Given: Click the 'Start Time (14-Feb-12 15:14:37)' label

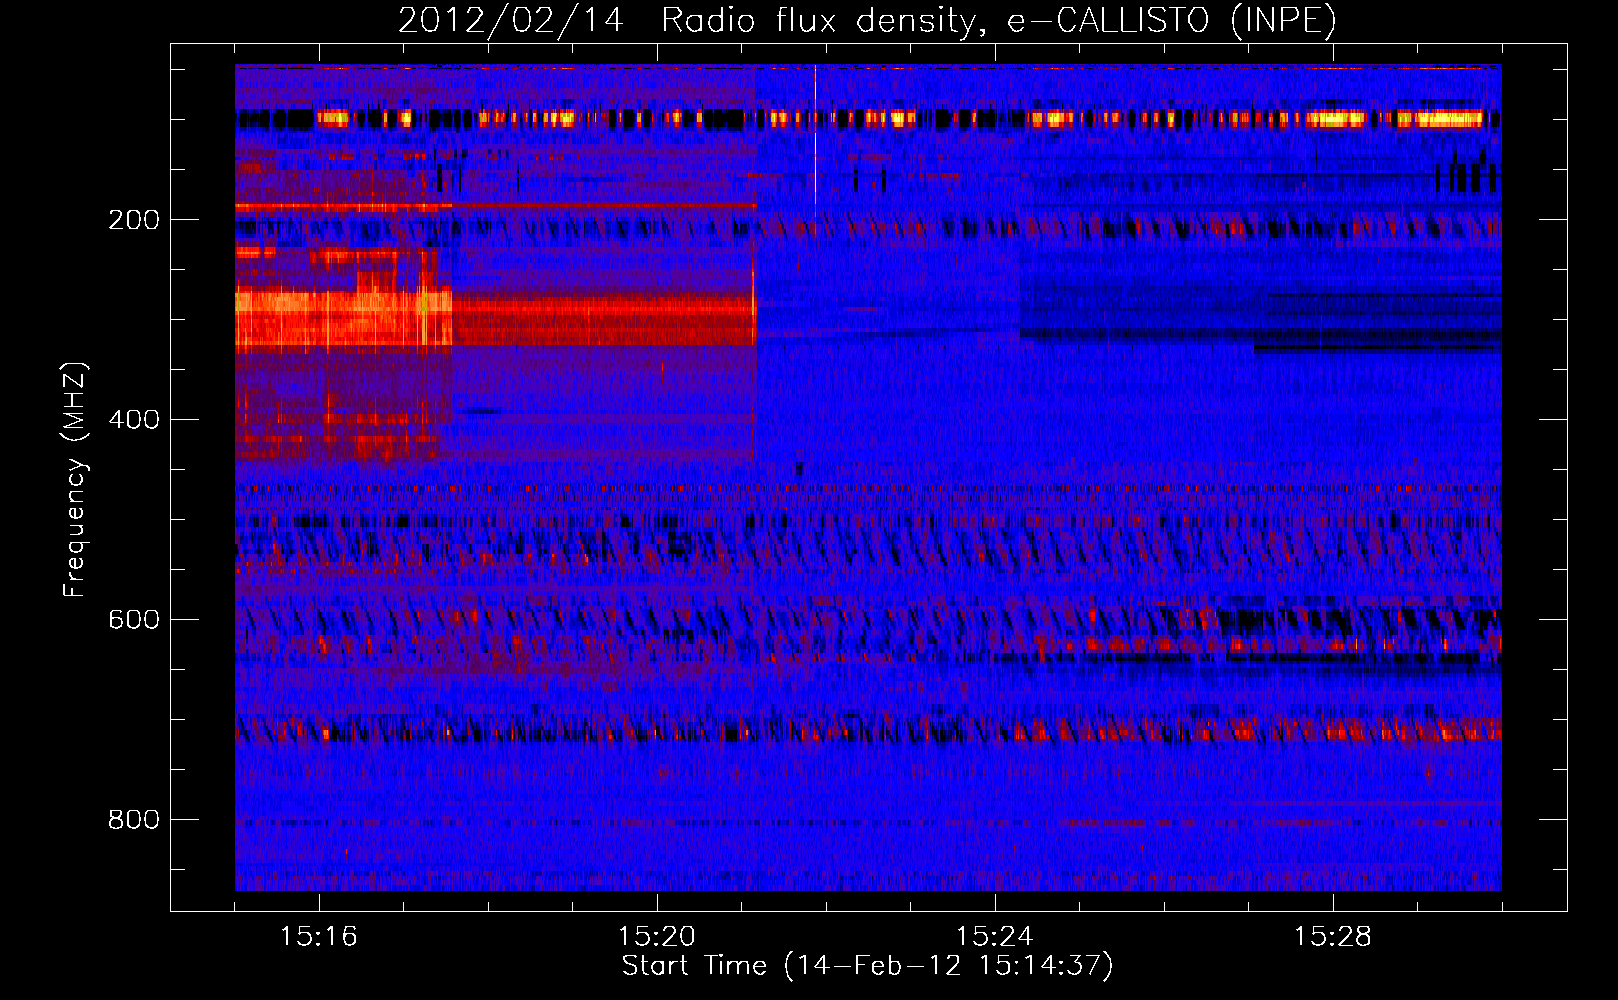Looking at the screenshot, I should tap(867, 966).
